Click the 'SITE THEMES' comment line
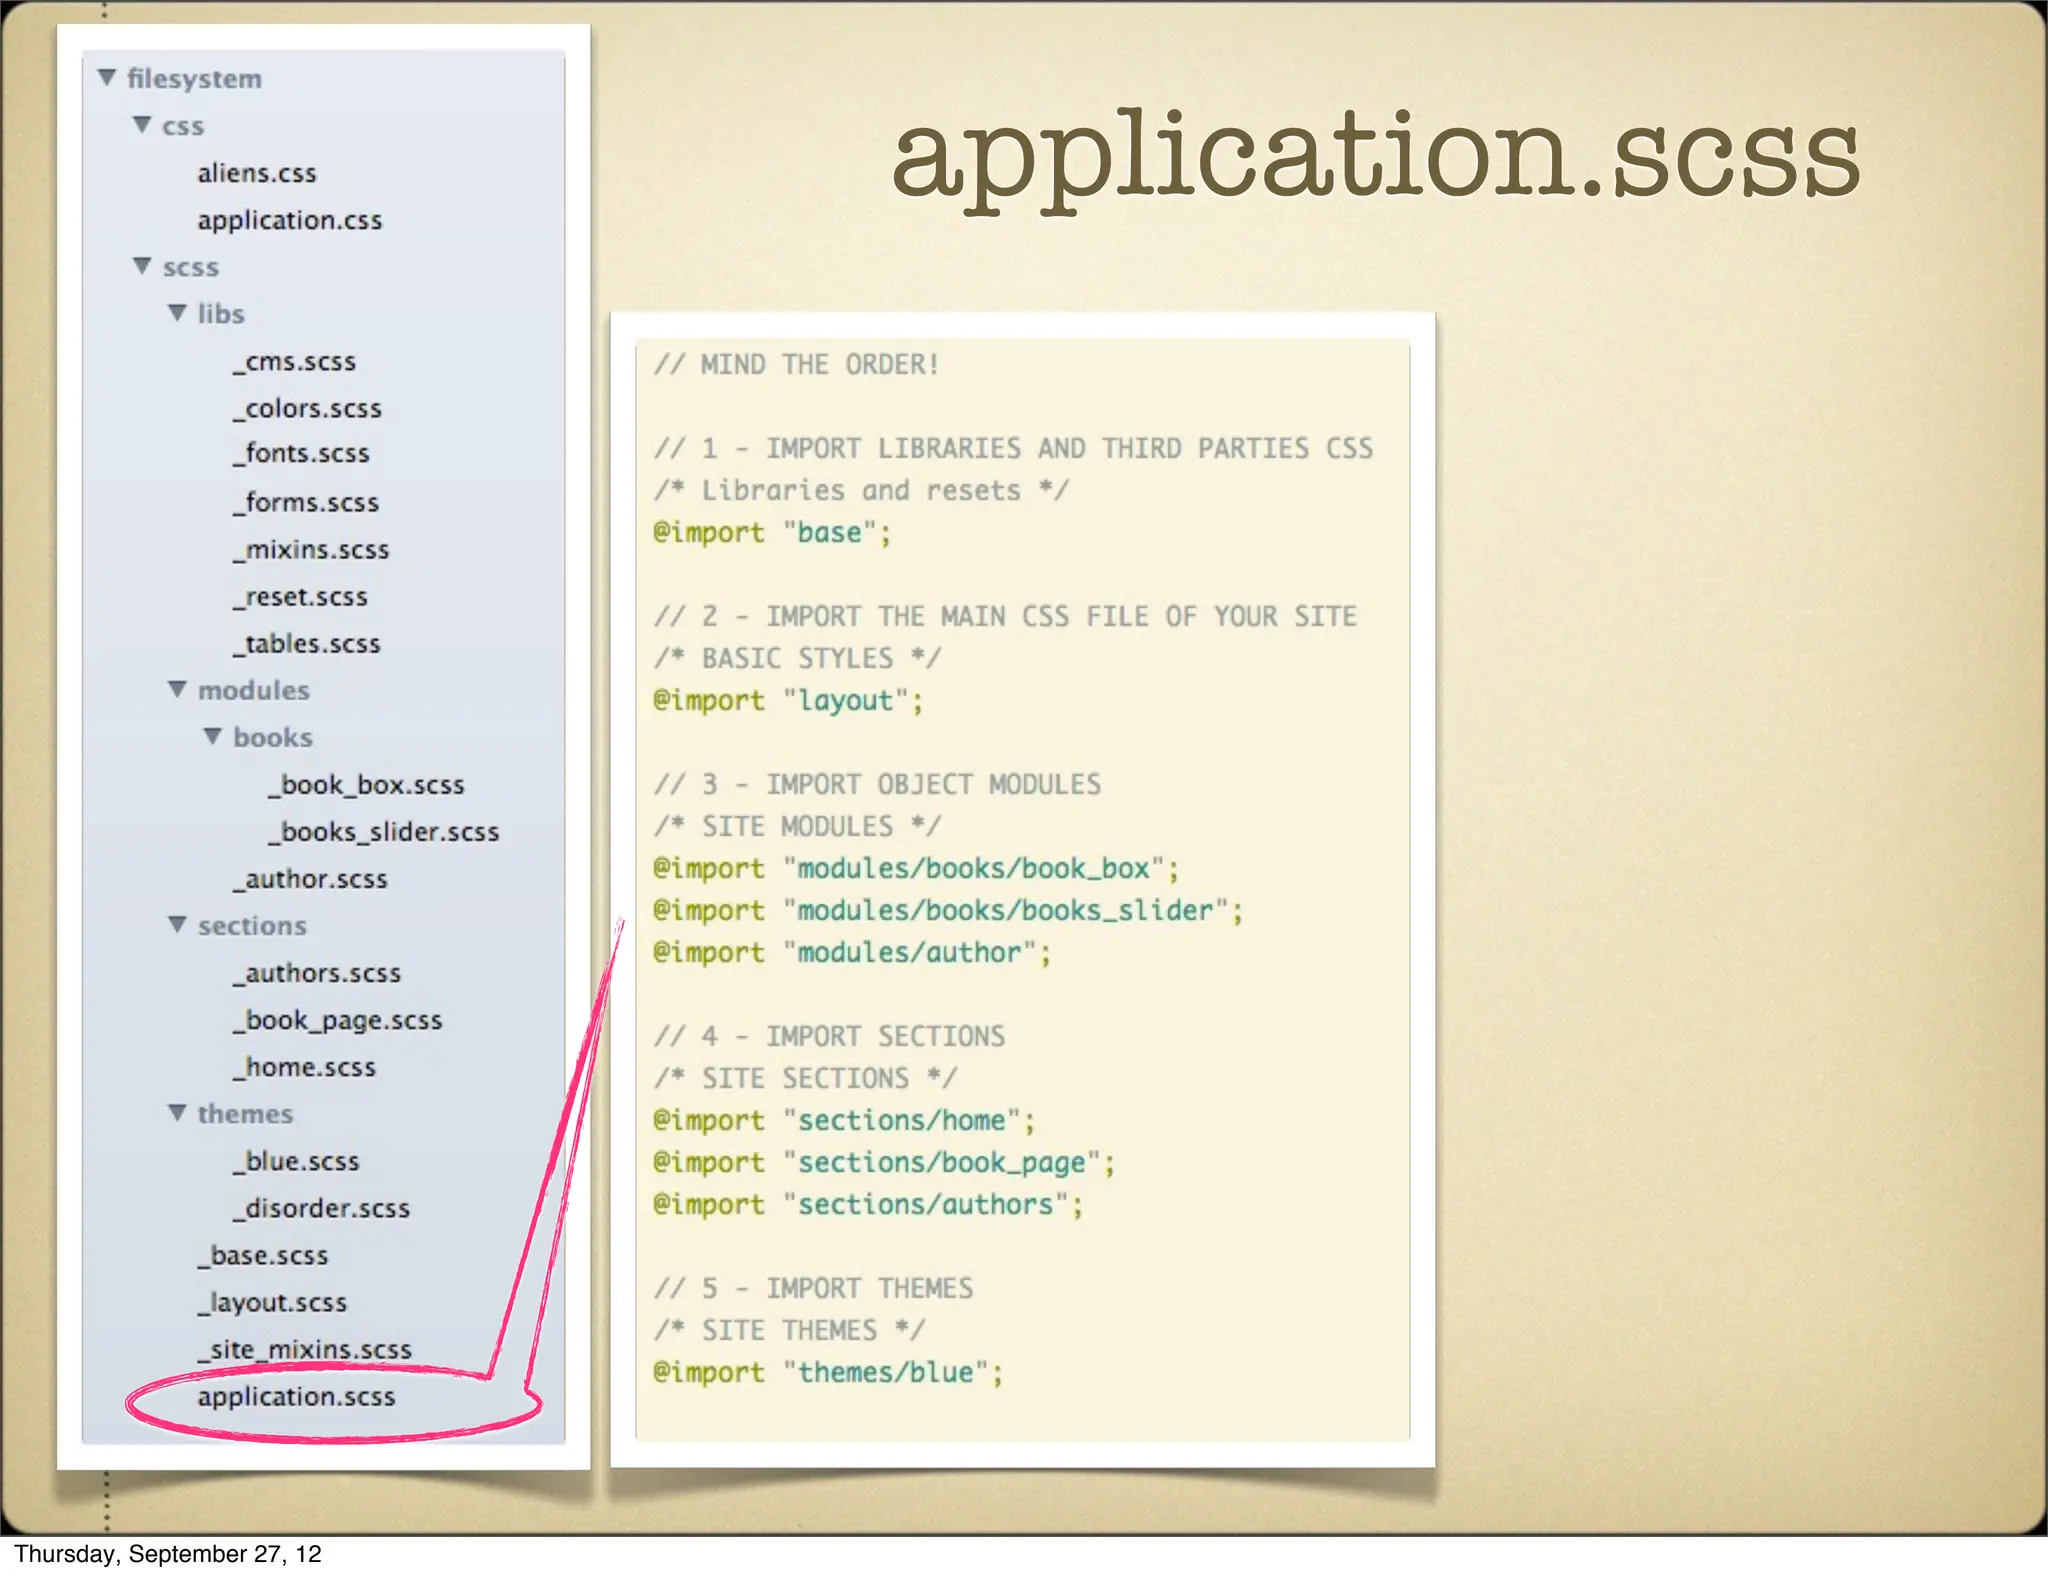Image resolution: width=2048 pixels, height=1576 pixels. 789,1330
